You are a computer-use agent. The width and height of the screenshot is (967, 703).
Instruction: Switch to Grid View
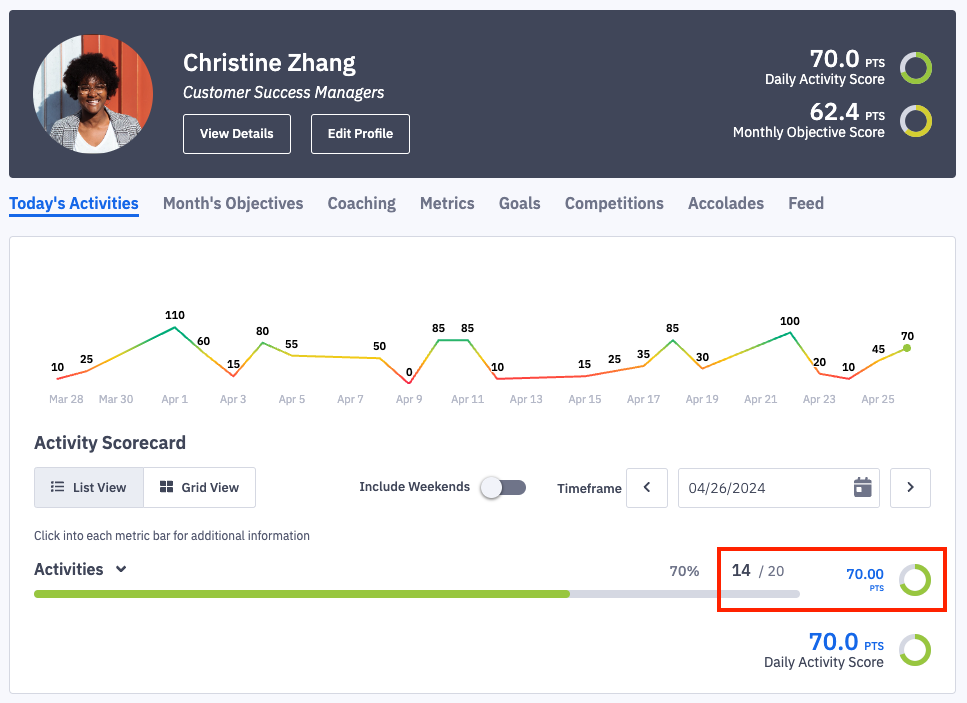click(x=199, y=488)
